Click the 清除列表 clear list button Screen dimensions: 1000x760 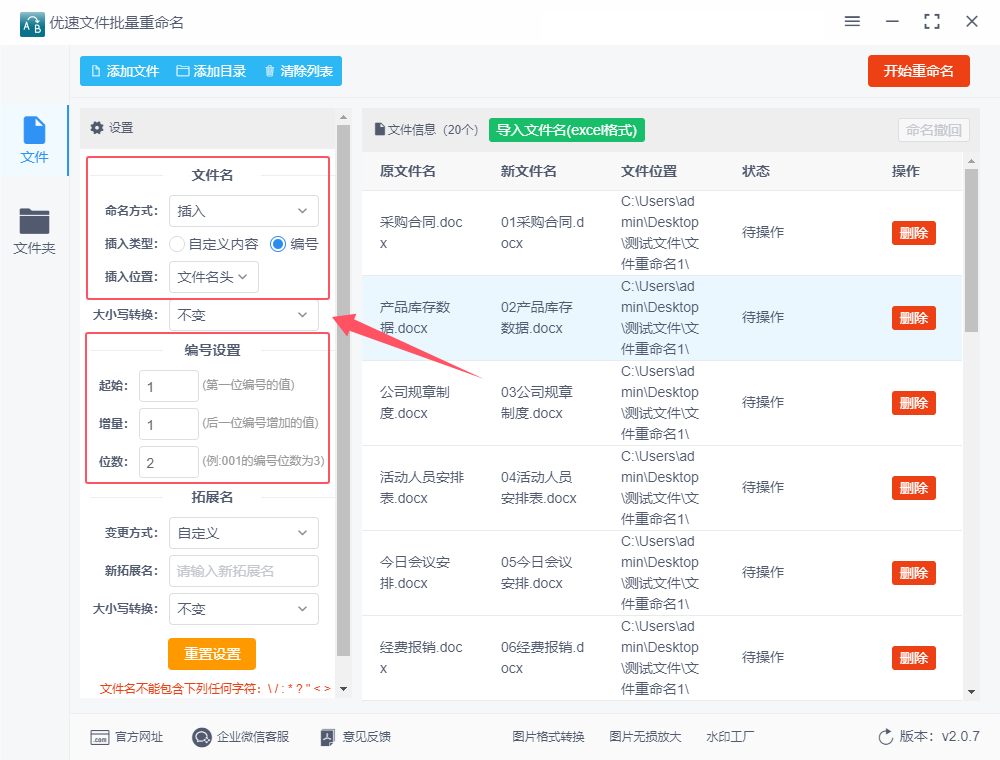pyautogui.click(x=298, y=71)
